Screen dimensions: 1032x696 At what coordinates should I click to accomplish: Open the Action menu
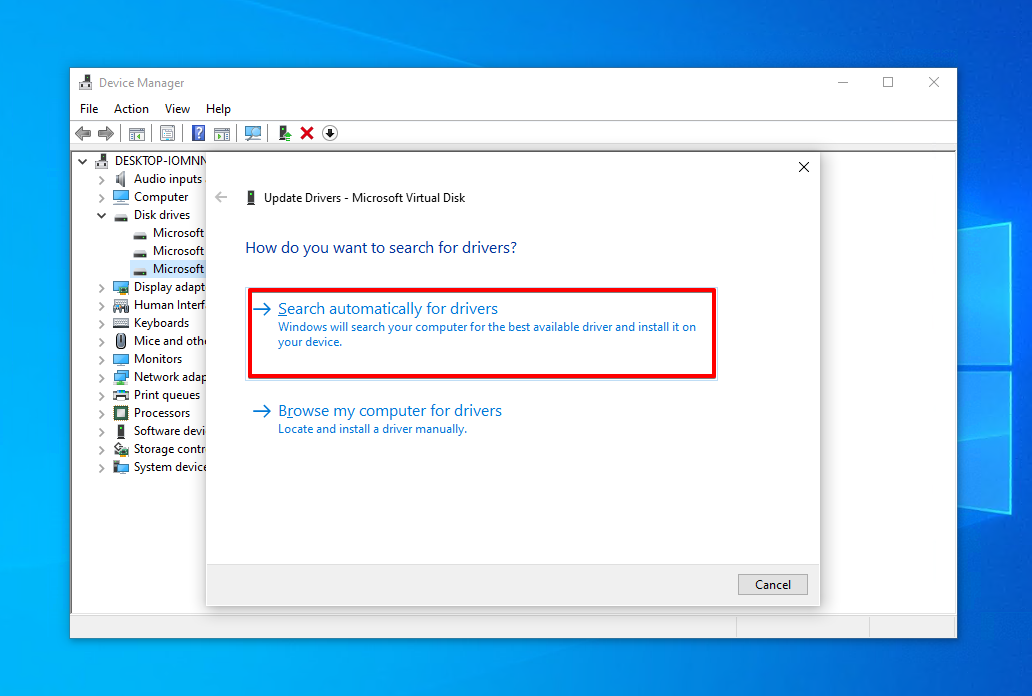[131, 109]
